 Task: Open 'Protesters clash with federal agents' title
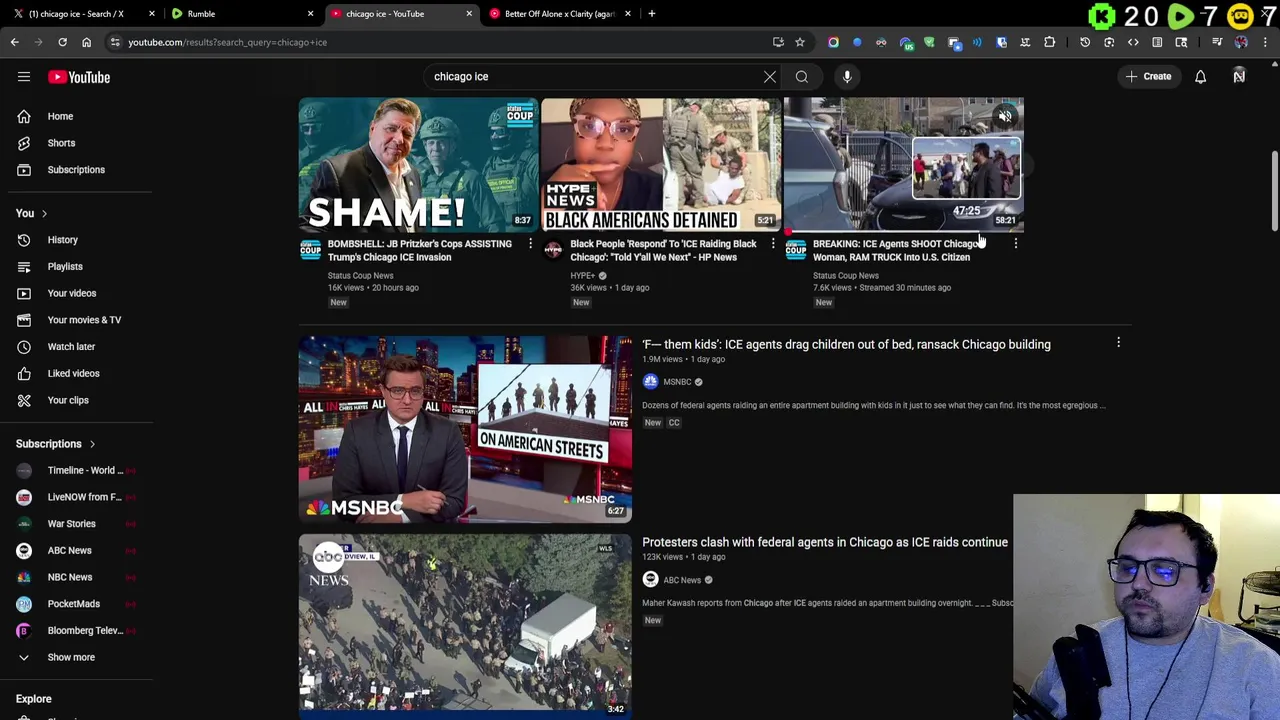point(825,542)
